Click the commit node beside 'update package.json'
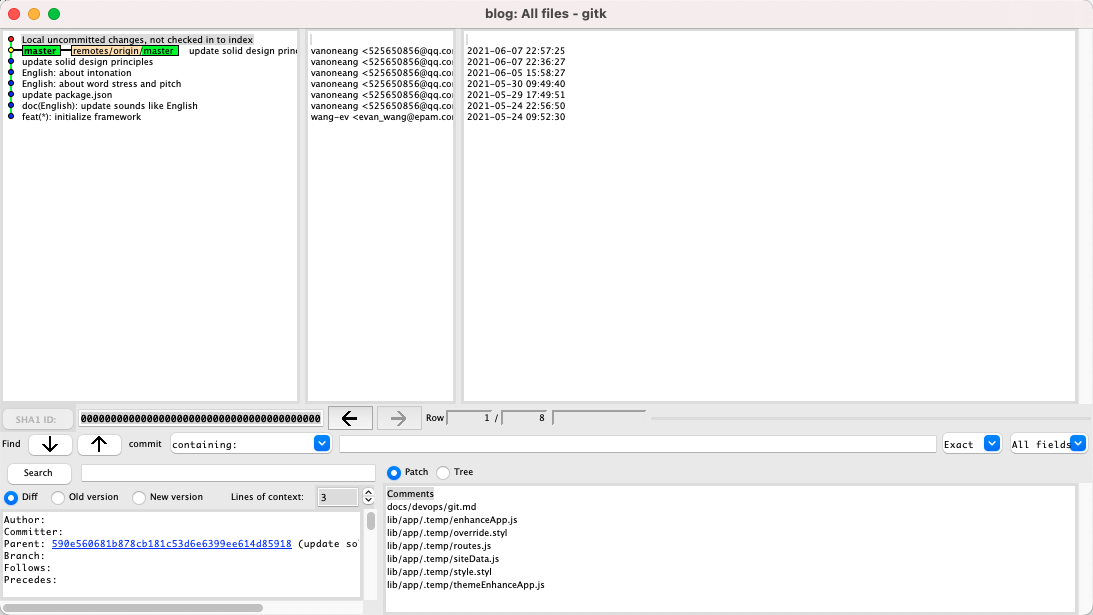This screenshot has width=1093, height=615. pos(10,95)
